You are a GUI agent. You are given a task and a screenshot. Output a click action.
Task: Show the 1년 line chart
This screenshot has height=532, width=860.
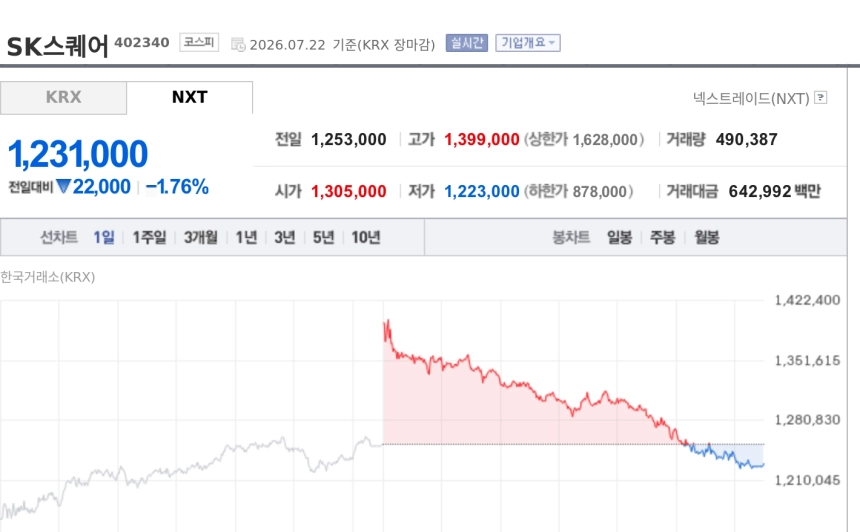point(246,237)
